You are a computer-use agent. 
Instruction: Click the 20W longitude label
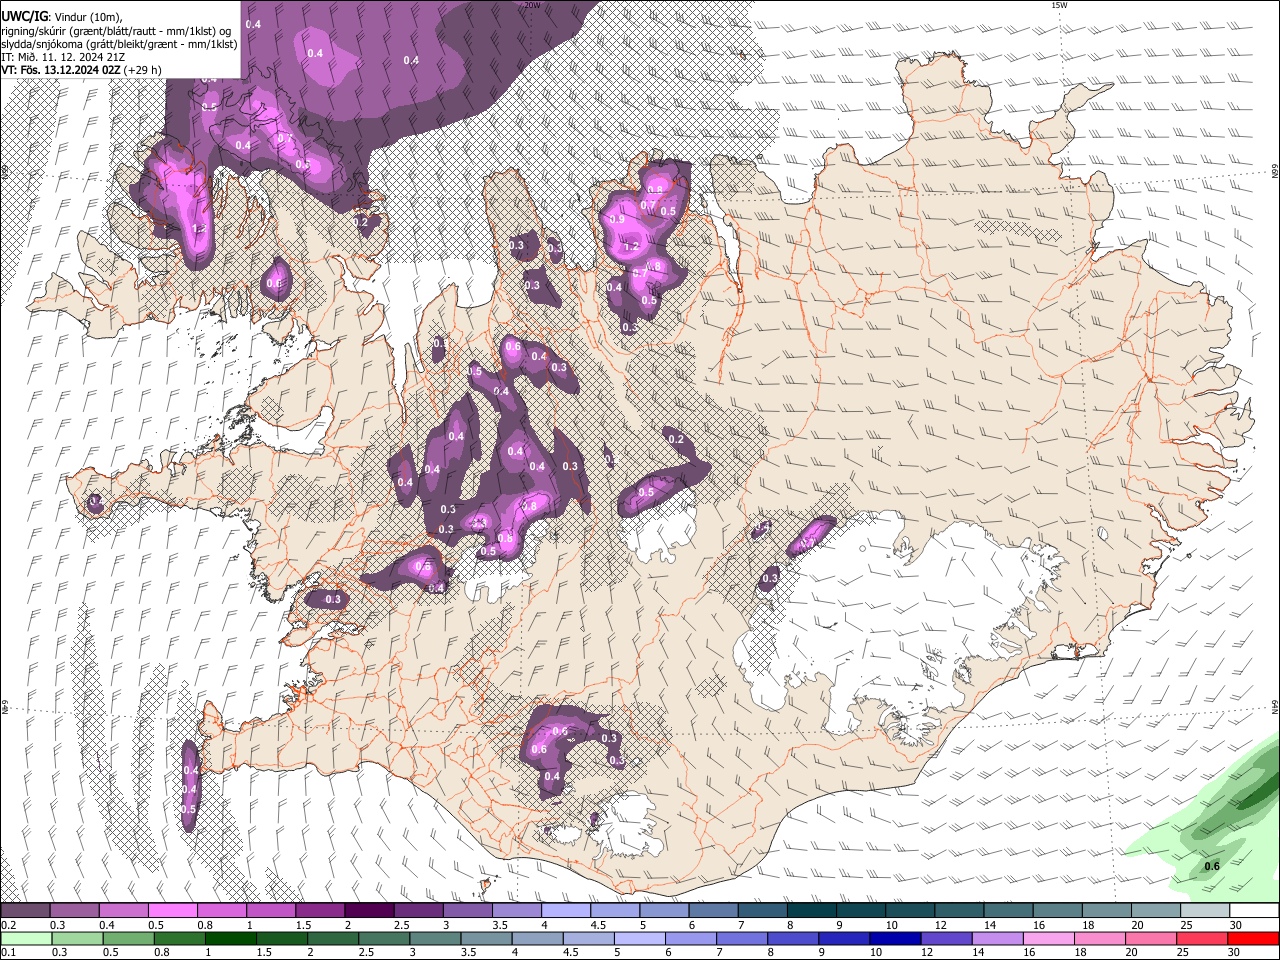coord(532,5)
